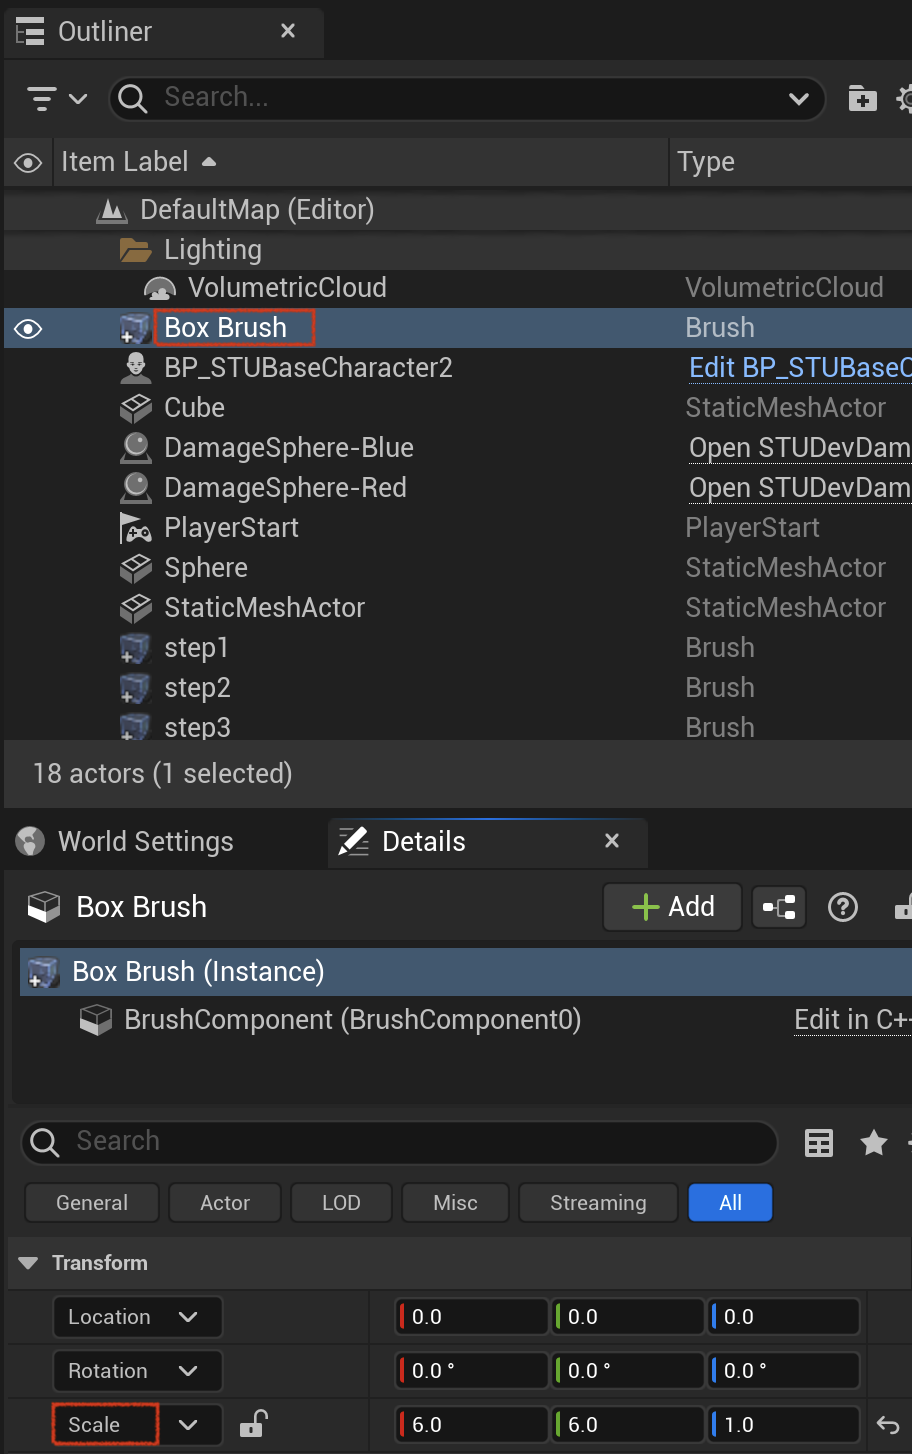Image resolution: width=912 pixels, height=1454 pixels.
Task: Select the Actor filter button
Action: 225,1203
